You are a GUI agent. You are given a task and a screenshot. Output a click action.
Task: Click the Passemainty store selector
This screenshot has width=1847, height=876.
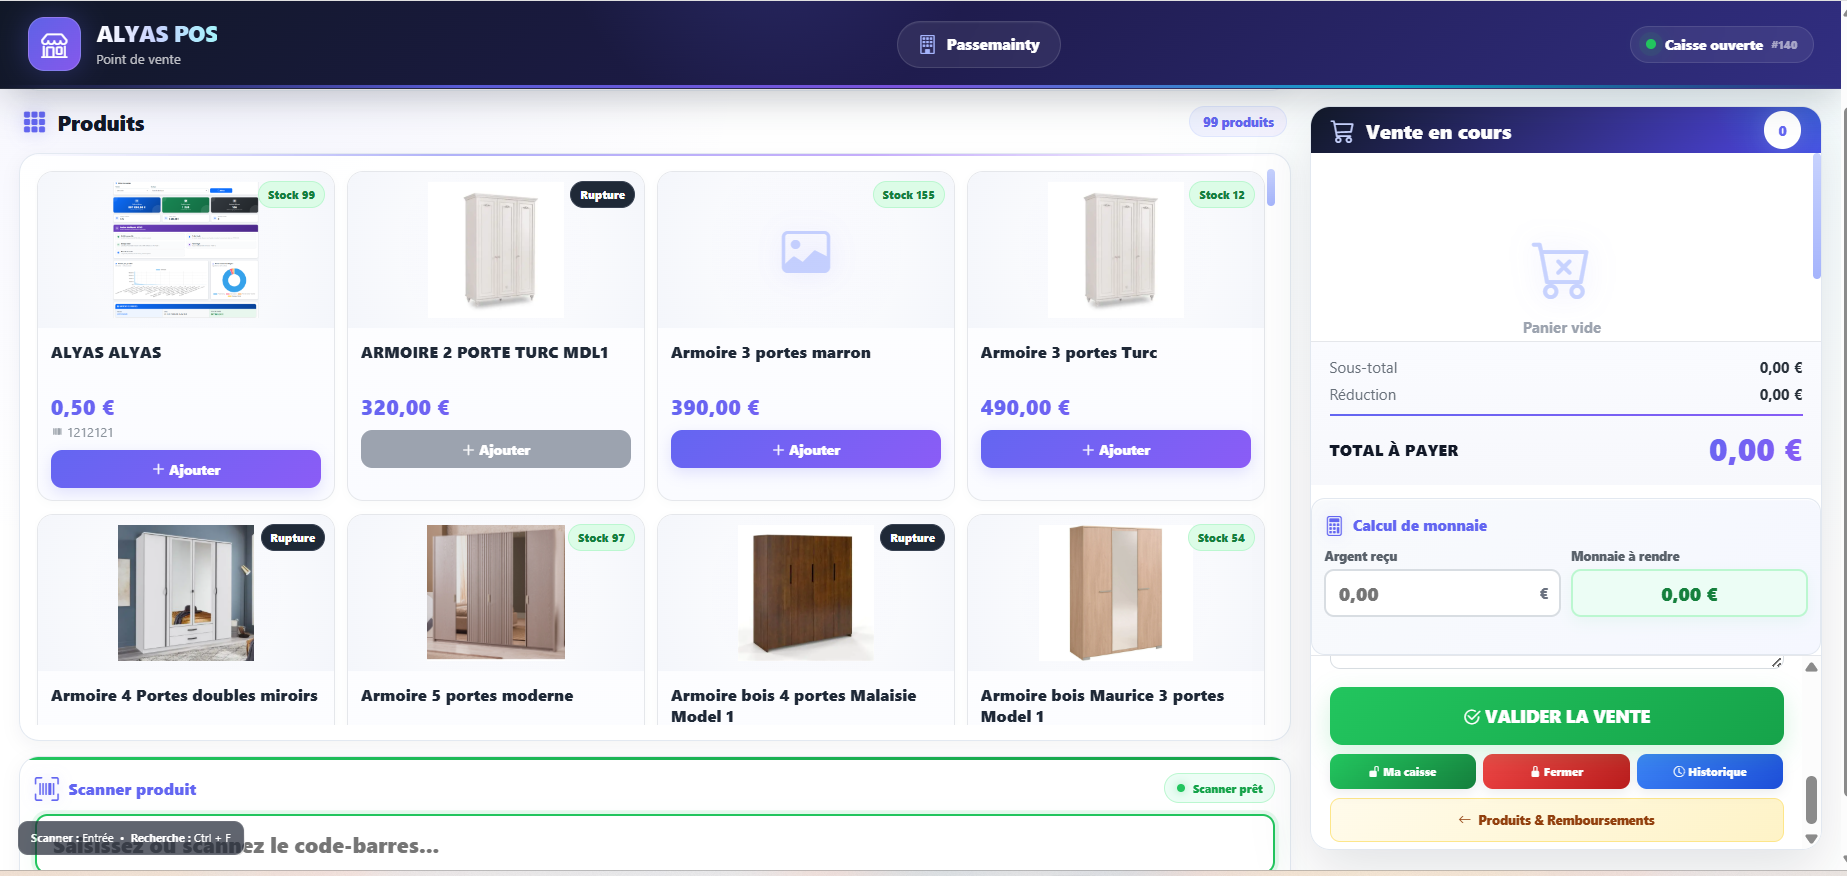(979, 45)
